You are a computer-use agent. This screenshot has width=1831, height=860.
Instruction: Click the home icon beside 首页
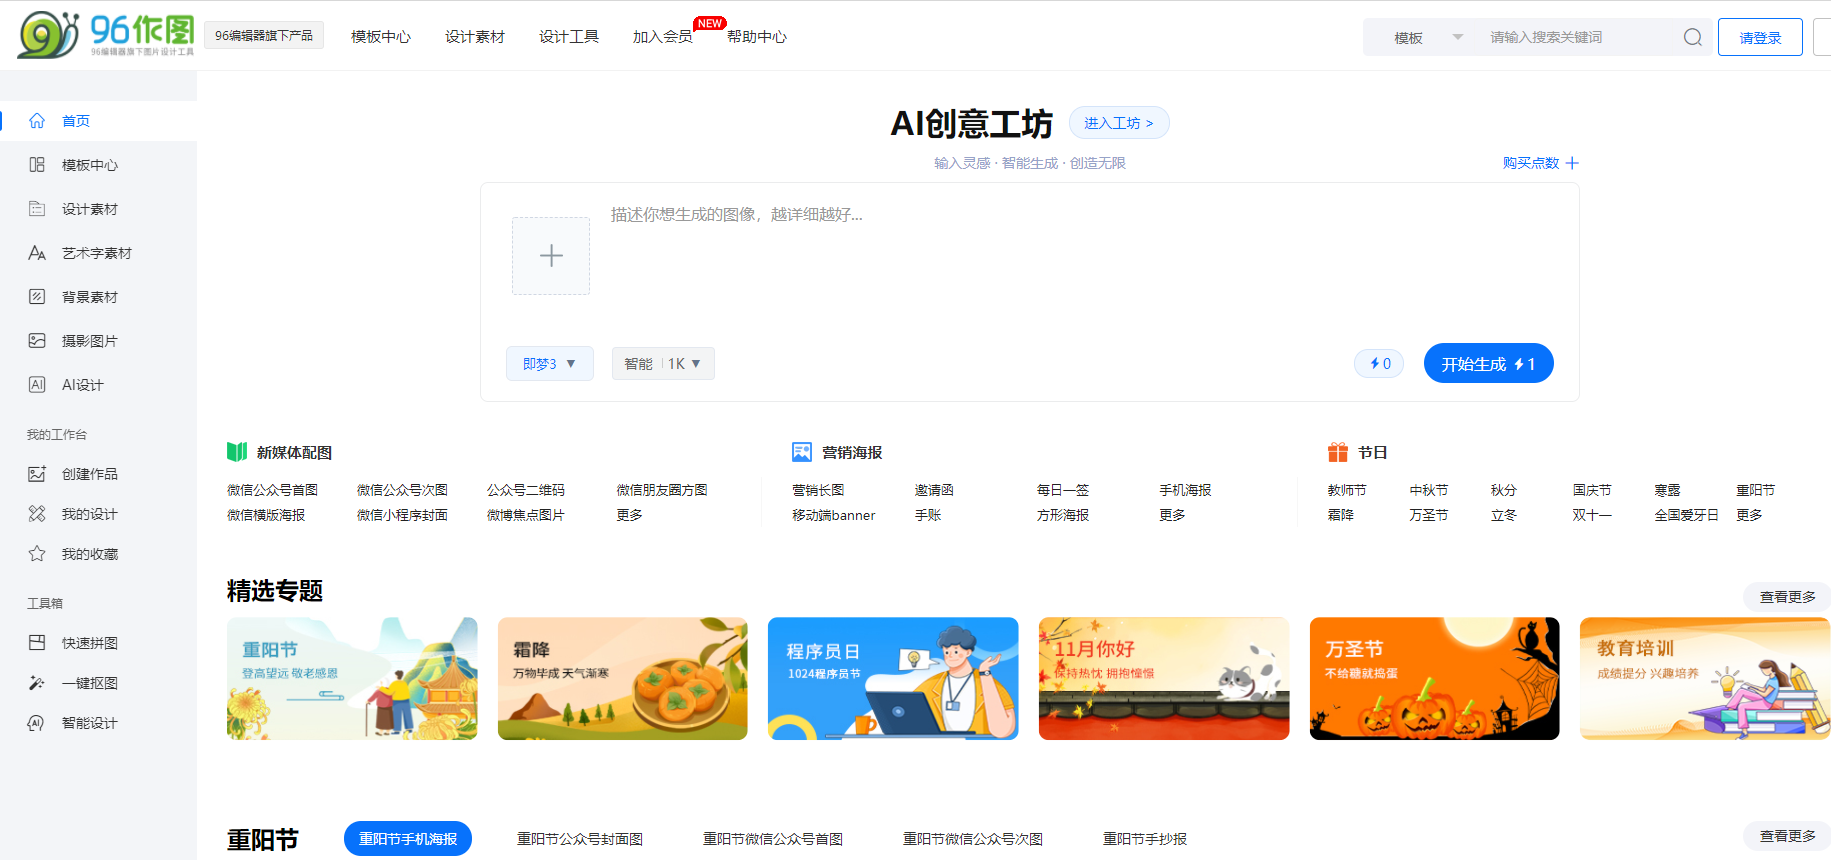(37, 121)
